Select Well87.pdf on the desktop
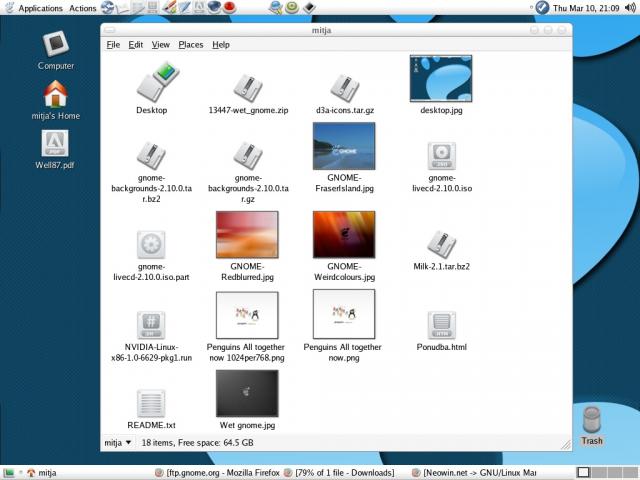The width and height of the screenshot is (640, 480). (55, 143)
